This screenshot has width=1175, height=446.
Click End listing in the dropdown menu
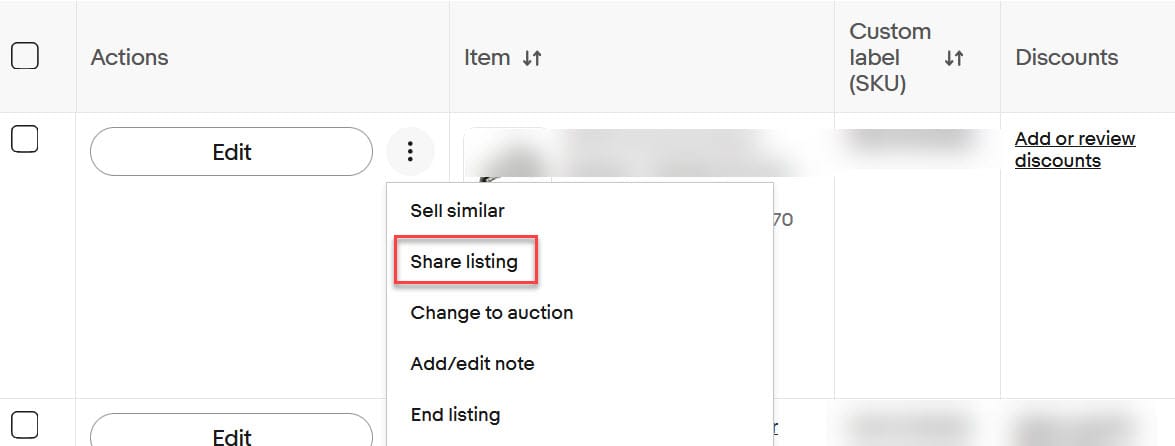(x=455, y=414)
